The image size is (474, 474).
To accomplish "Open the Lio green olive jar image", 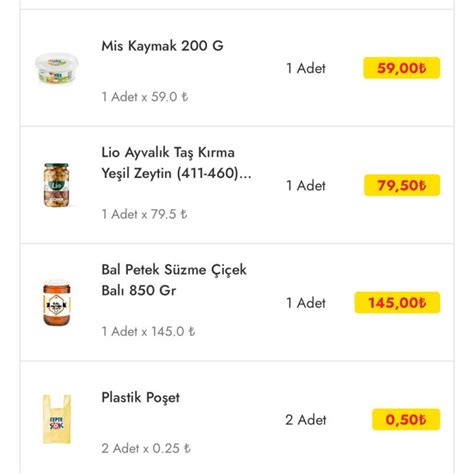I will pyautogui.click(x=57, y=185).
